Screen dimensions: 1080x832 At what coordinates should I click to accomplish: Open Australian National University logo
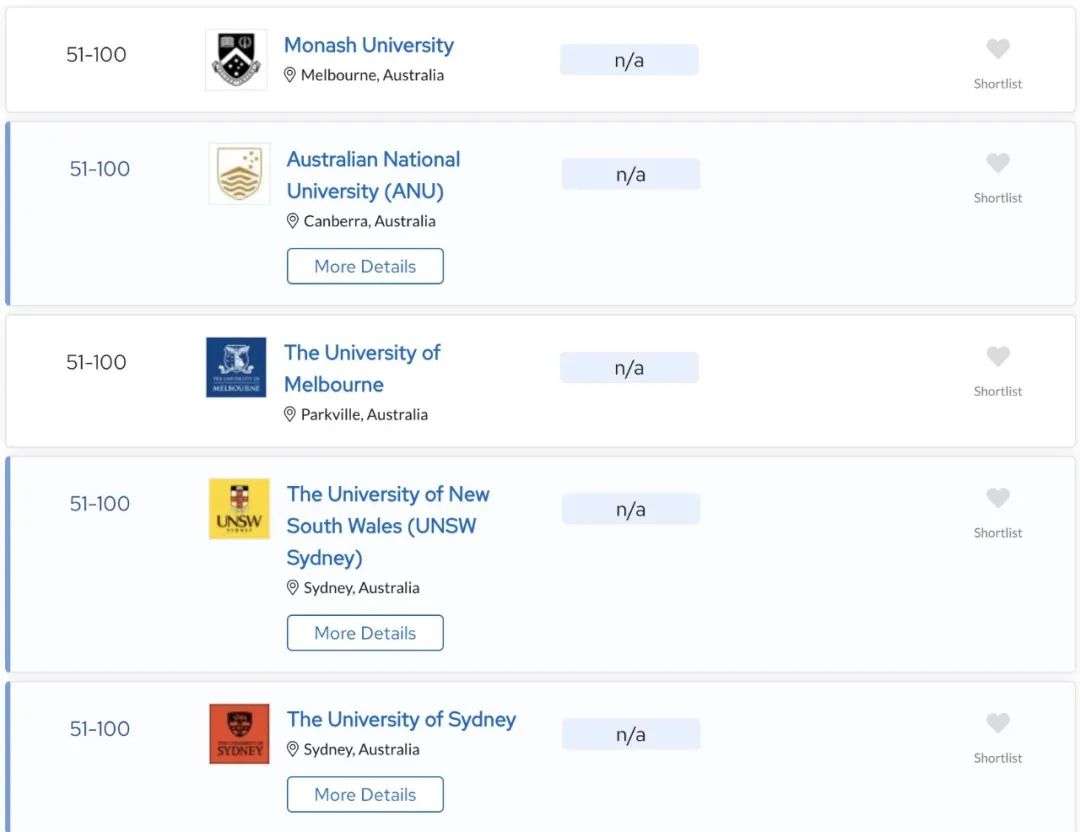239,174
